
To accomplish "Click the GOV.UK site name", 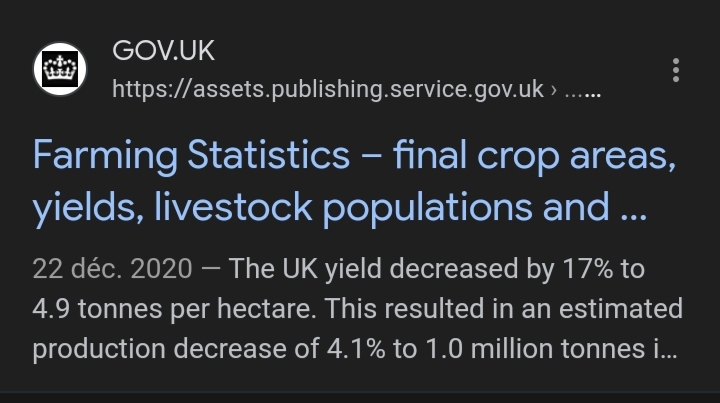I will pos(164,51).
